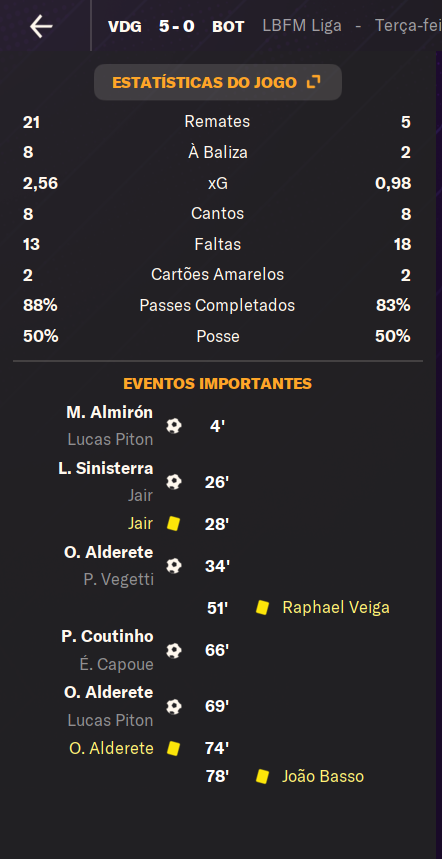Open the Estatísticas do Jogo button
Image resolution: width=442 pixels, height=859 pixels.
tap(218, 82)
